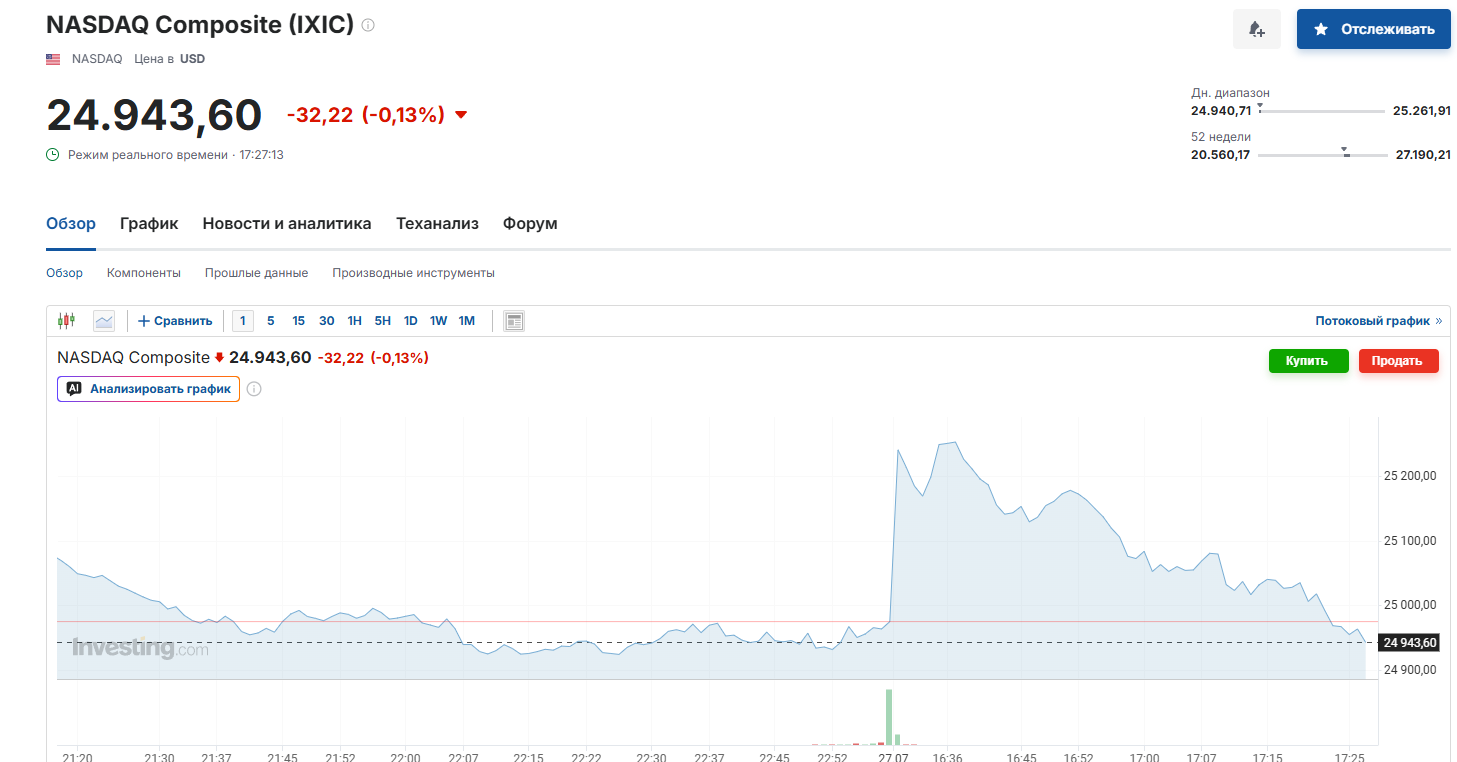Select the 1 minute timeframe
Image resolution: width=1457 pixels, height=762 pixels.
point(242,321)
